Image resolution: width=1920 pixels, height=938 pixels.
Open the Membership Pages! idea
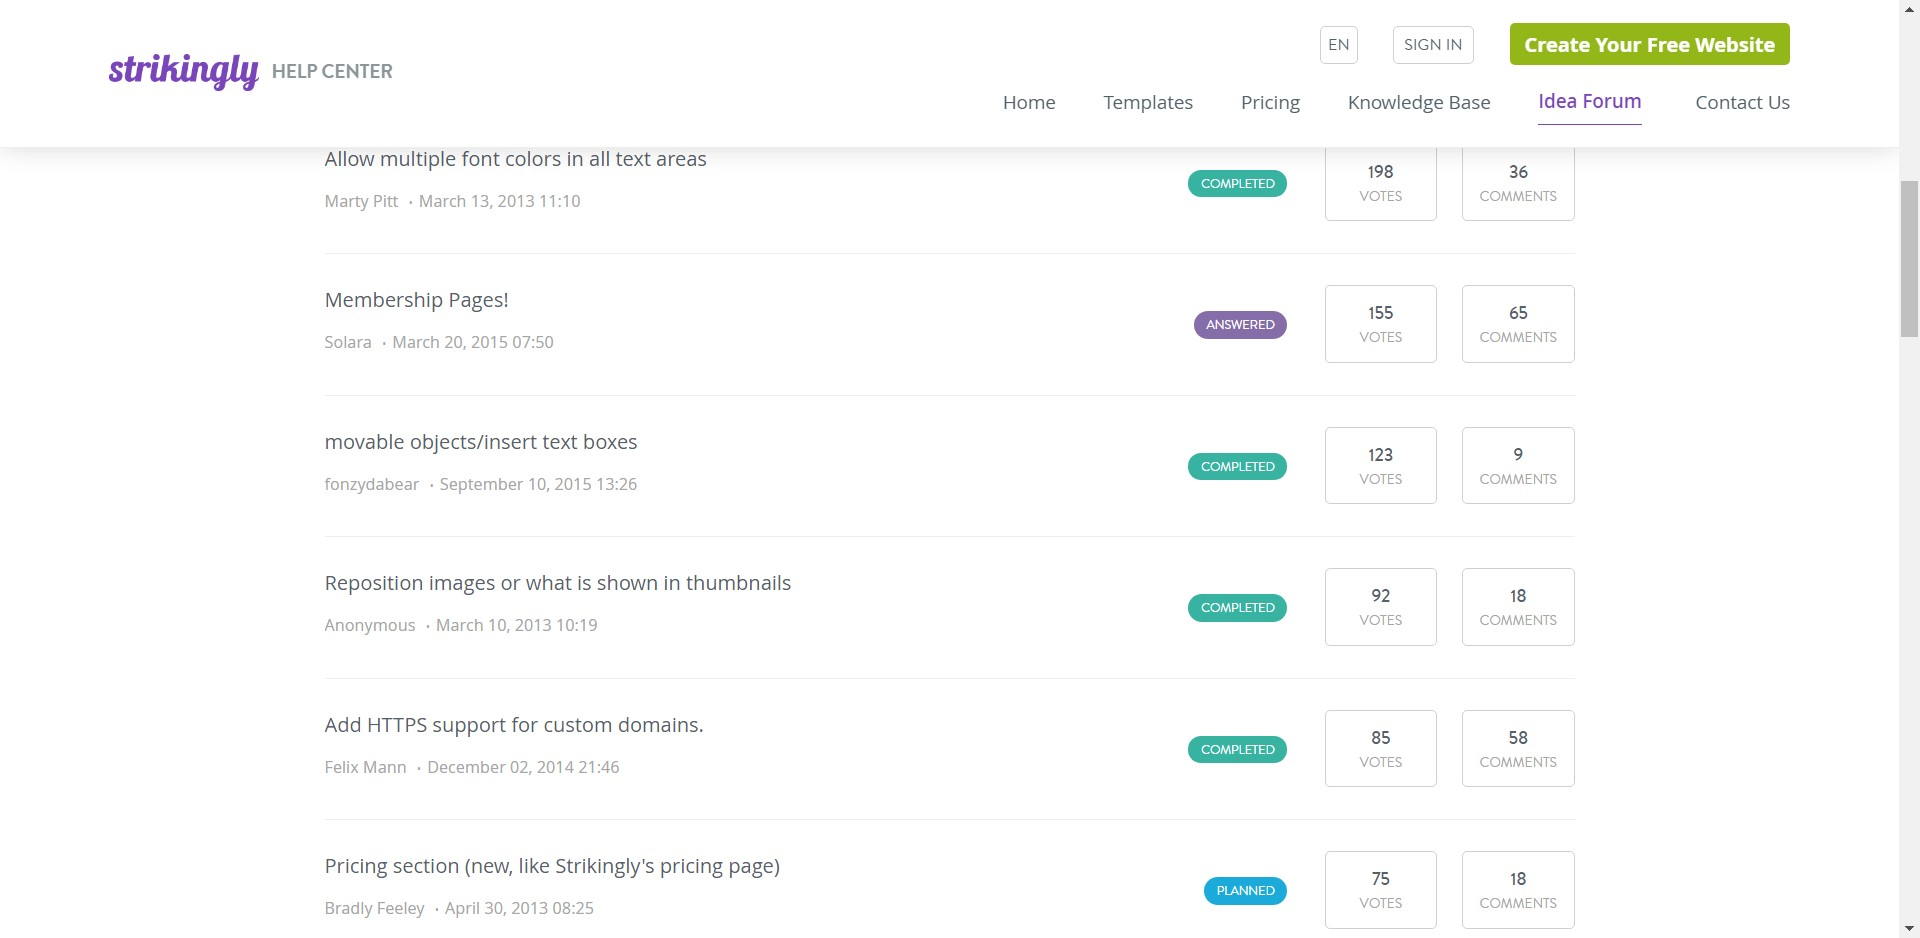point(416,299)
